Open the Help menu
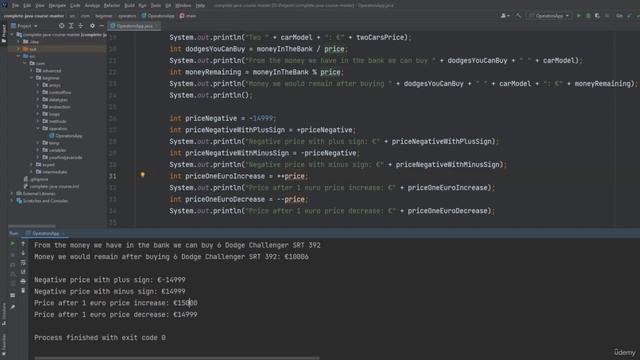The width and height of the screenshot is (640, 360). (200, 6)
